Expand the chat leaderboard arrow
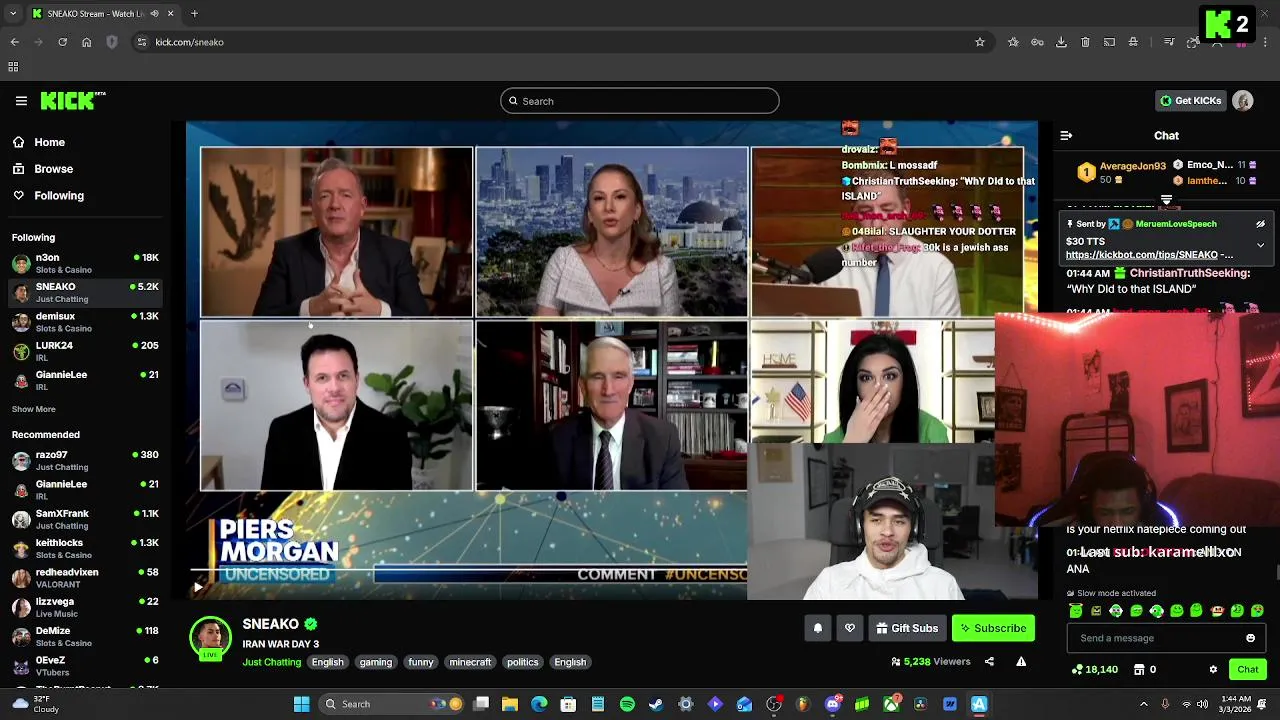This screenshot has width=1280, height=720. tap(1166, 200)
